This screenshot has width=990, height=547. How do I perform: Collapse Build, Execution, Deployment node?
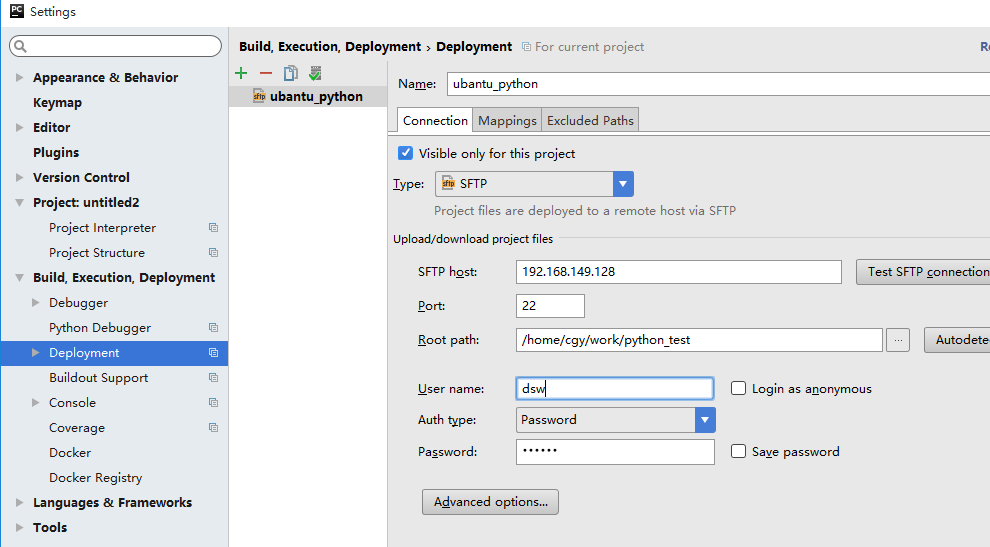coord(20,278)
